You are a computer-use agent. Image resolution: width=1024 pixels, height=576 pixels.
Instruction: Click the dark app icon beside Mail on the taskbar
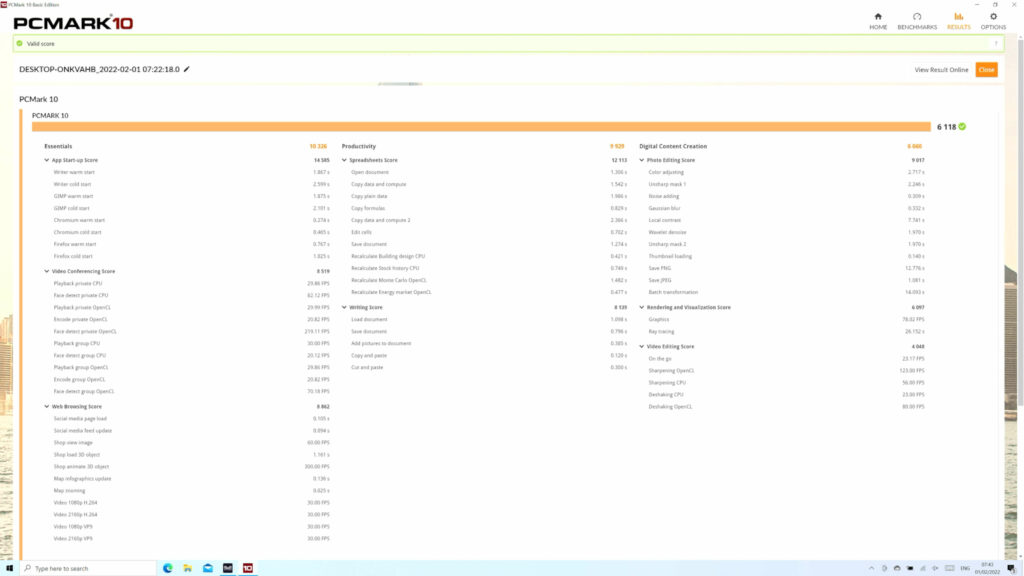[227, 568]
